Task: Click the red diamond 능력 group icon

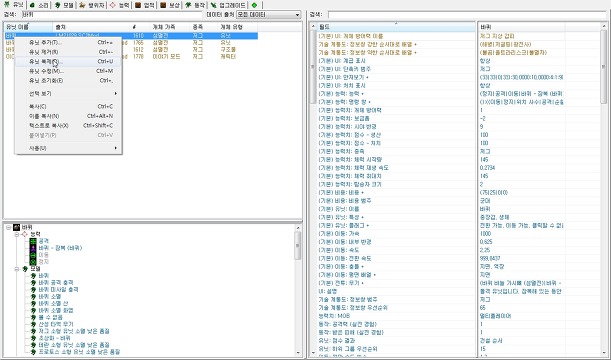Action: 25,234
